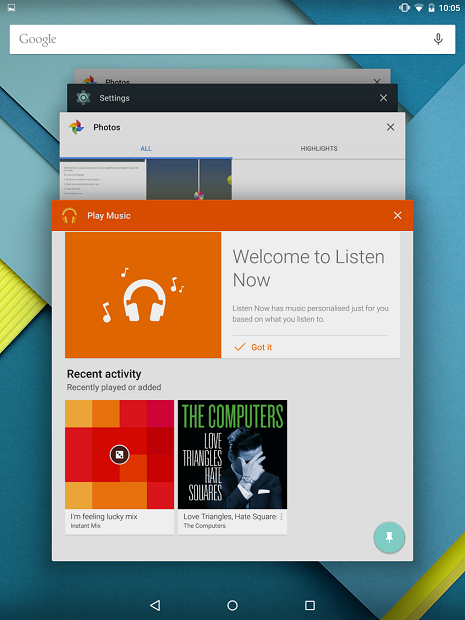Viewport: 465px width, 620px height.
Task: Select the Play Music card title
Action: click(x=109, y=216)
